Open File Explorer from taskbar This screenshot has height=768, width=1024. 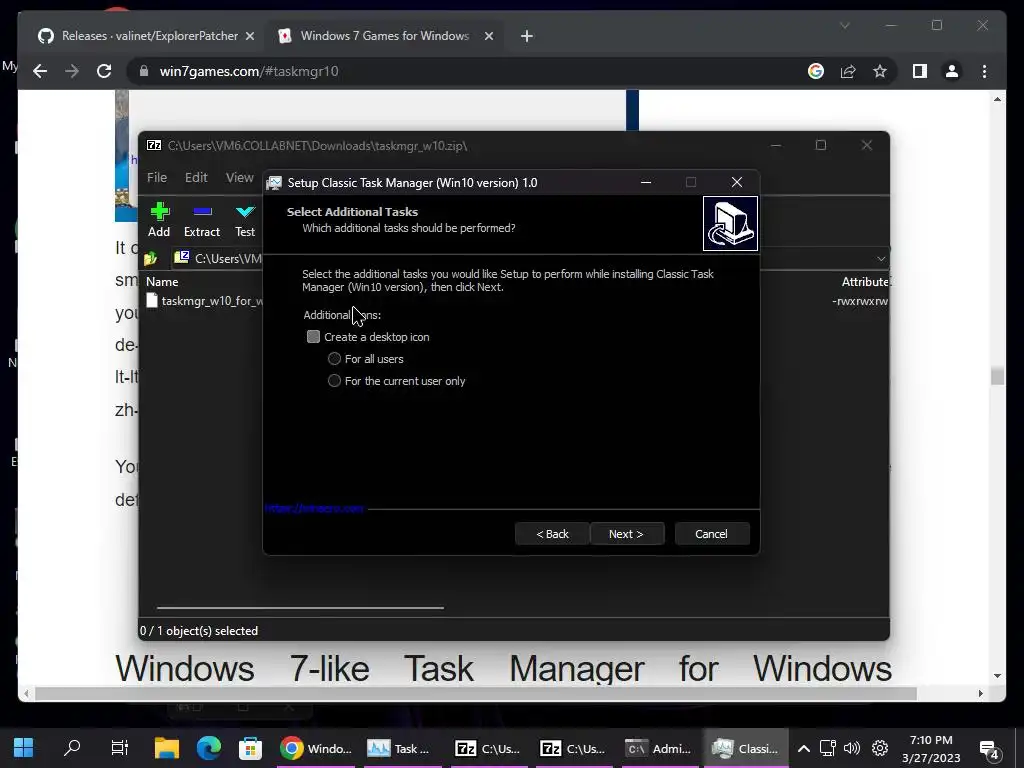[x=167, y=748]
